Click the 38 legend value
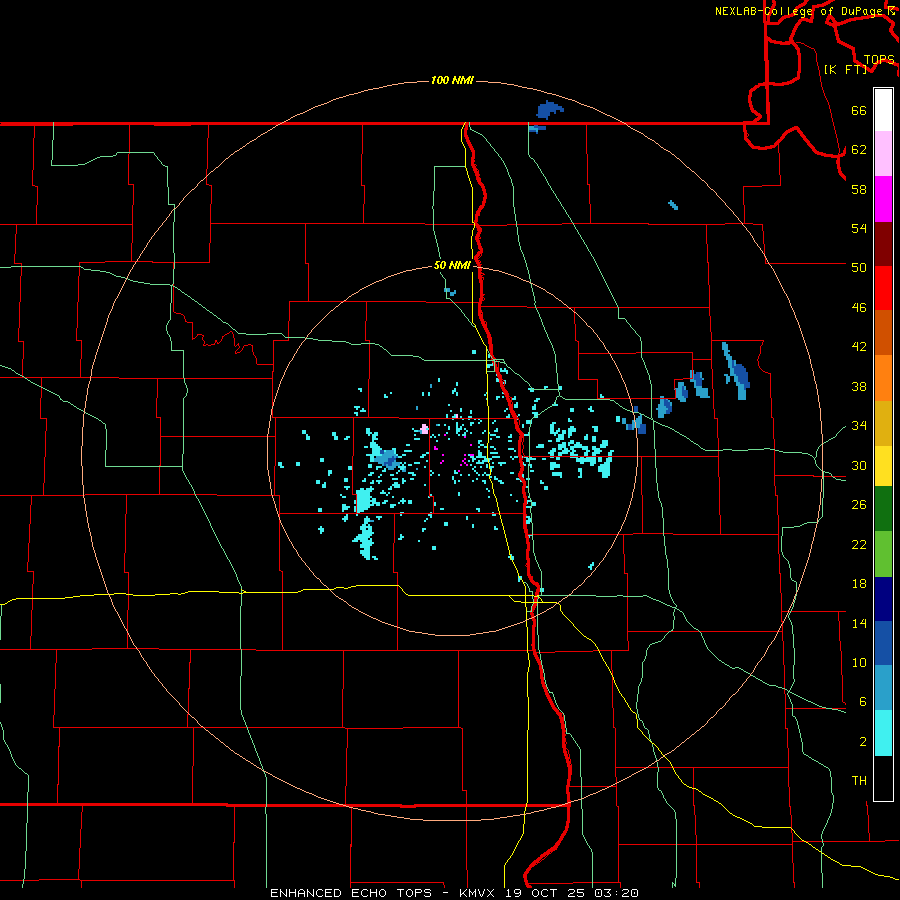The height and width of the screenshot is (900, 900). (x=859, y=387)
